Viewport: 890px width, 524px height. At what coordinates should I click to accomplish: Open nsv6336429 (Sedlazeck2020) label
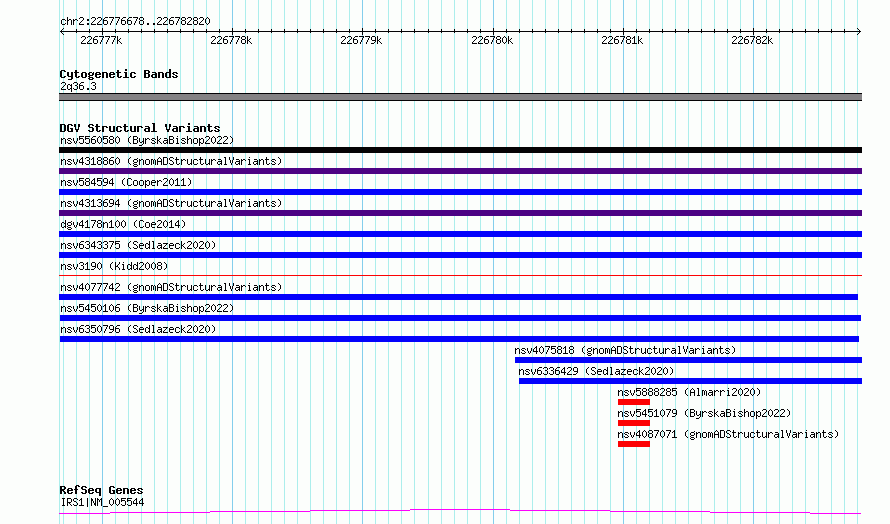click(x=596, y=371)
